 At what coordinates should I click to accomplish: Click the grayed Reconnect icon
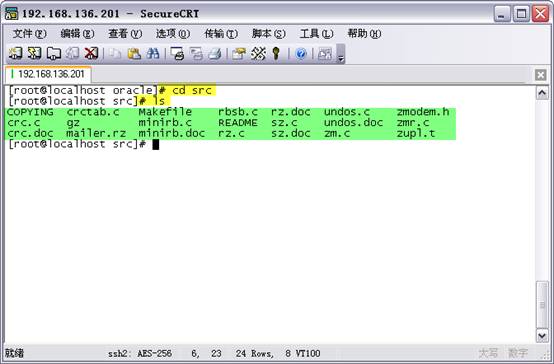click(x=72, y=53)
